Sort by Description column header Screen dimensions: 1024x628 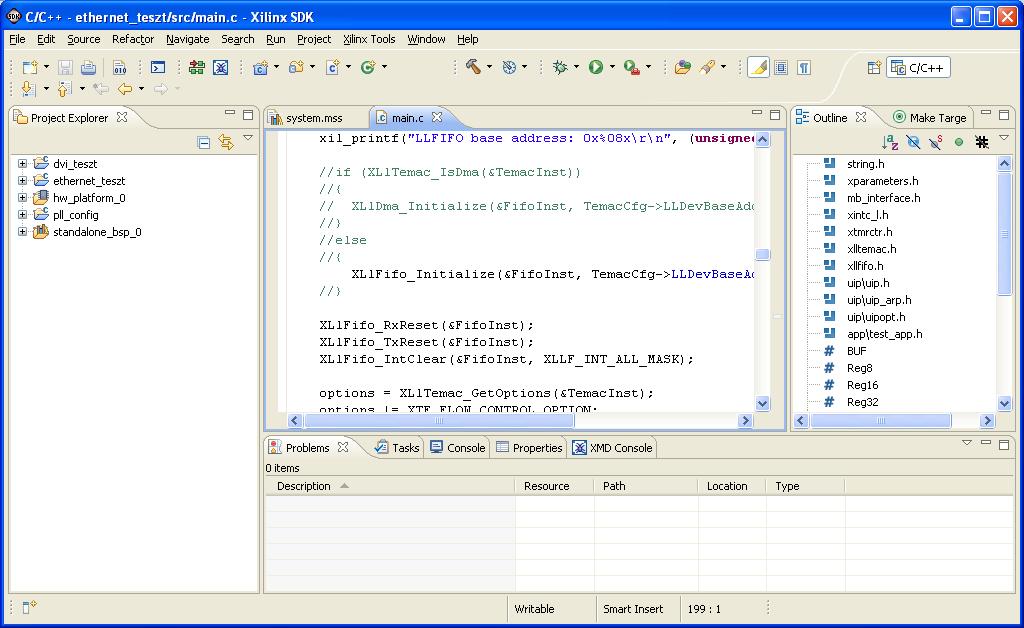coord(390,486)
